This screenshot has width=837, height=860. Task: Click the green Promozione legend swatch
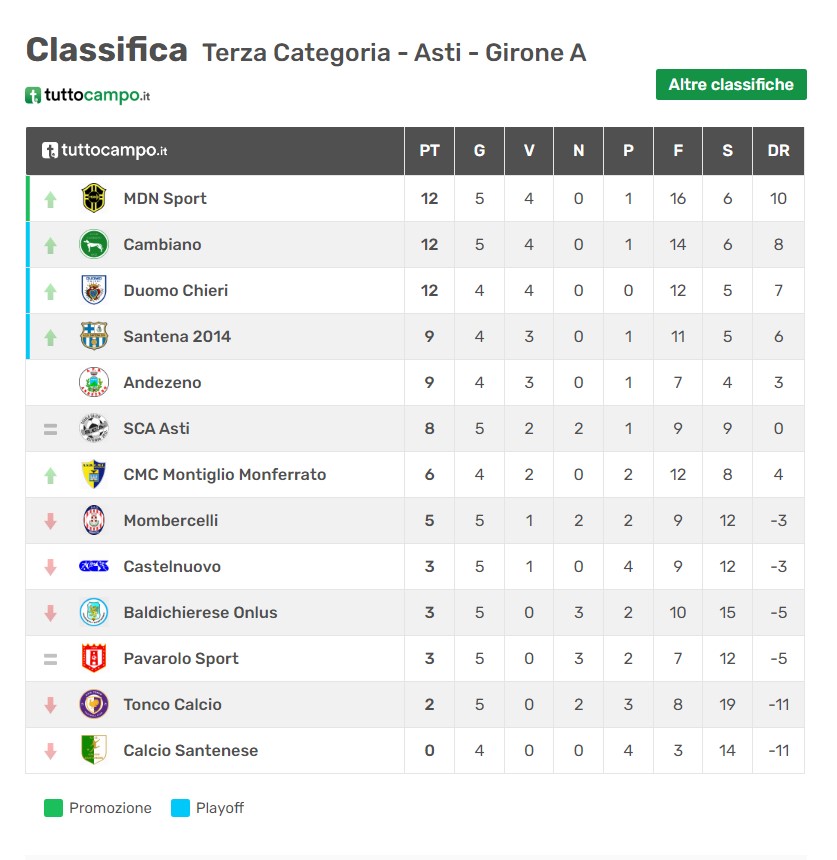54,808
